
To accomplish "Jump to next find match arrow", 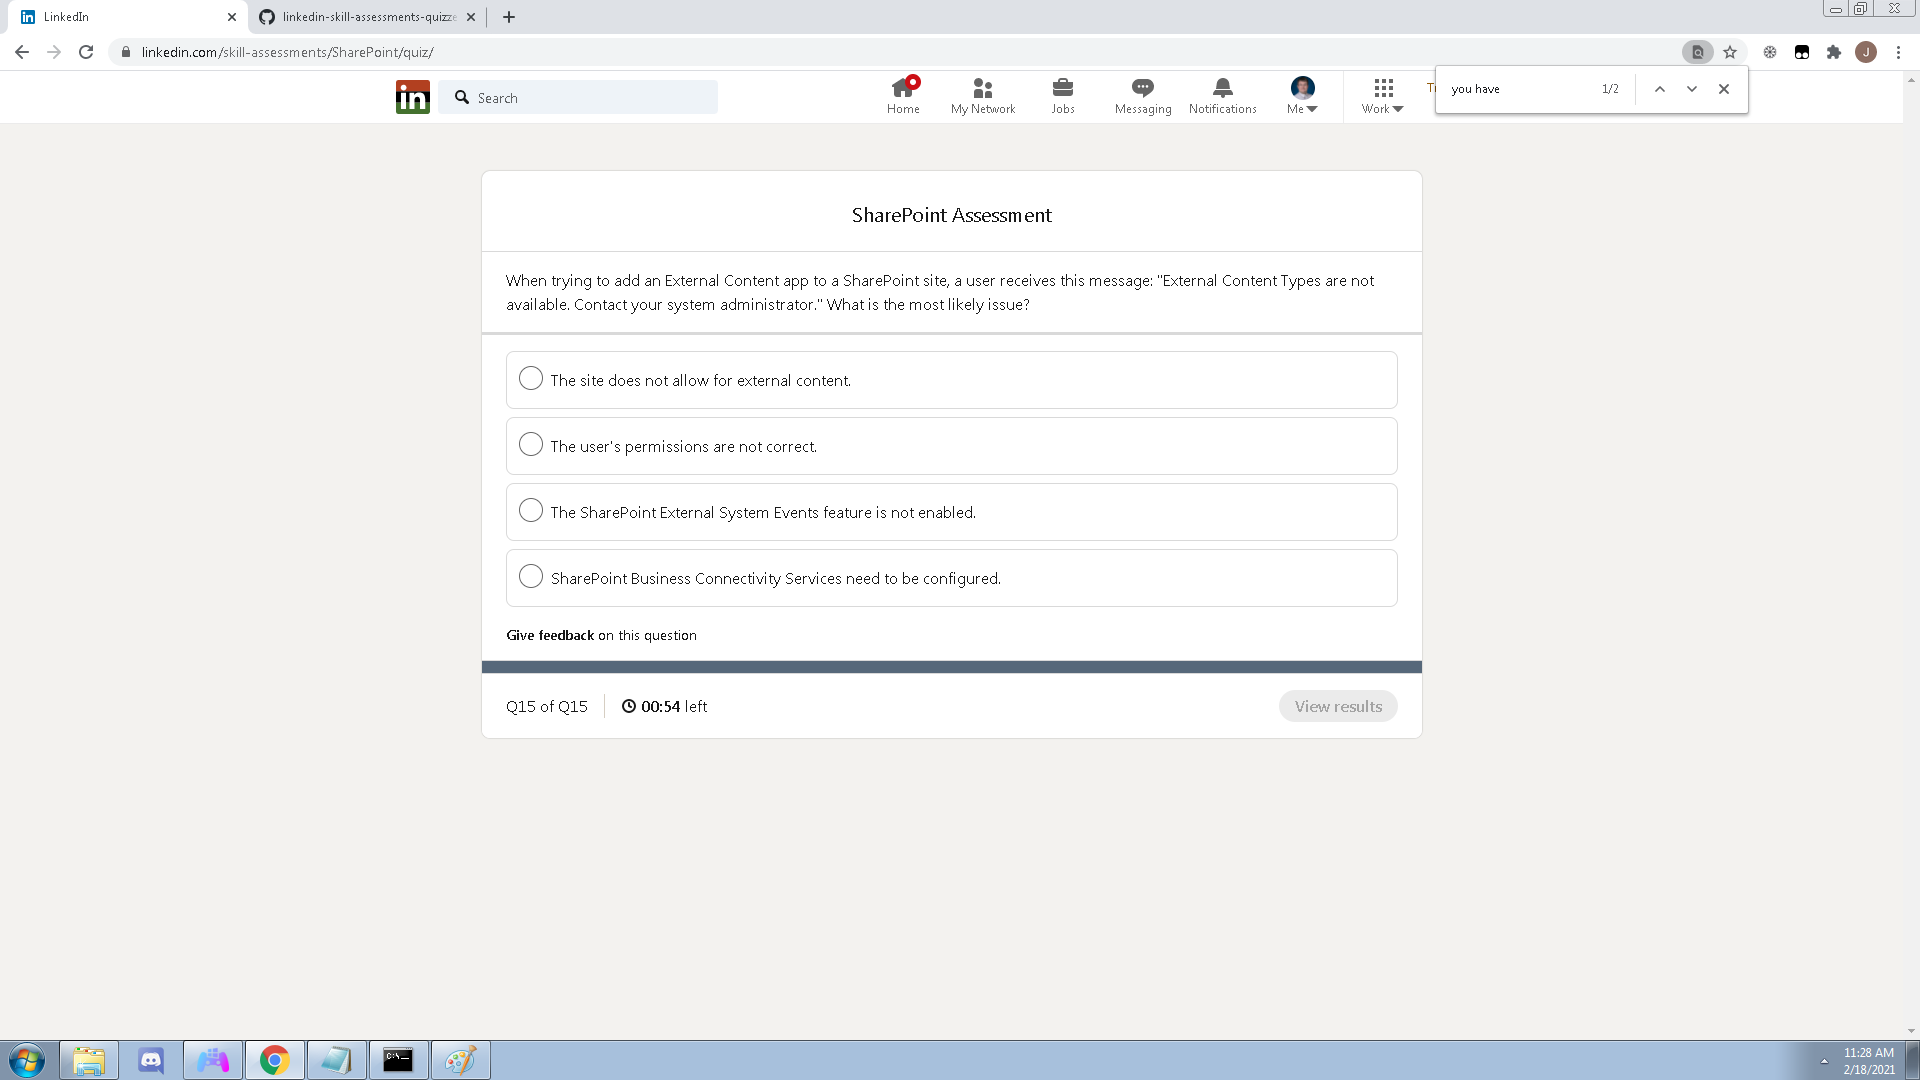I will pos(1692,89).
